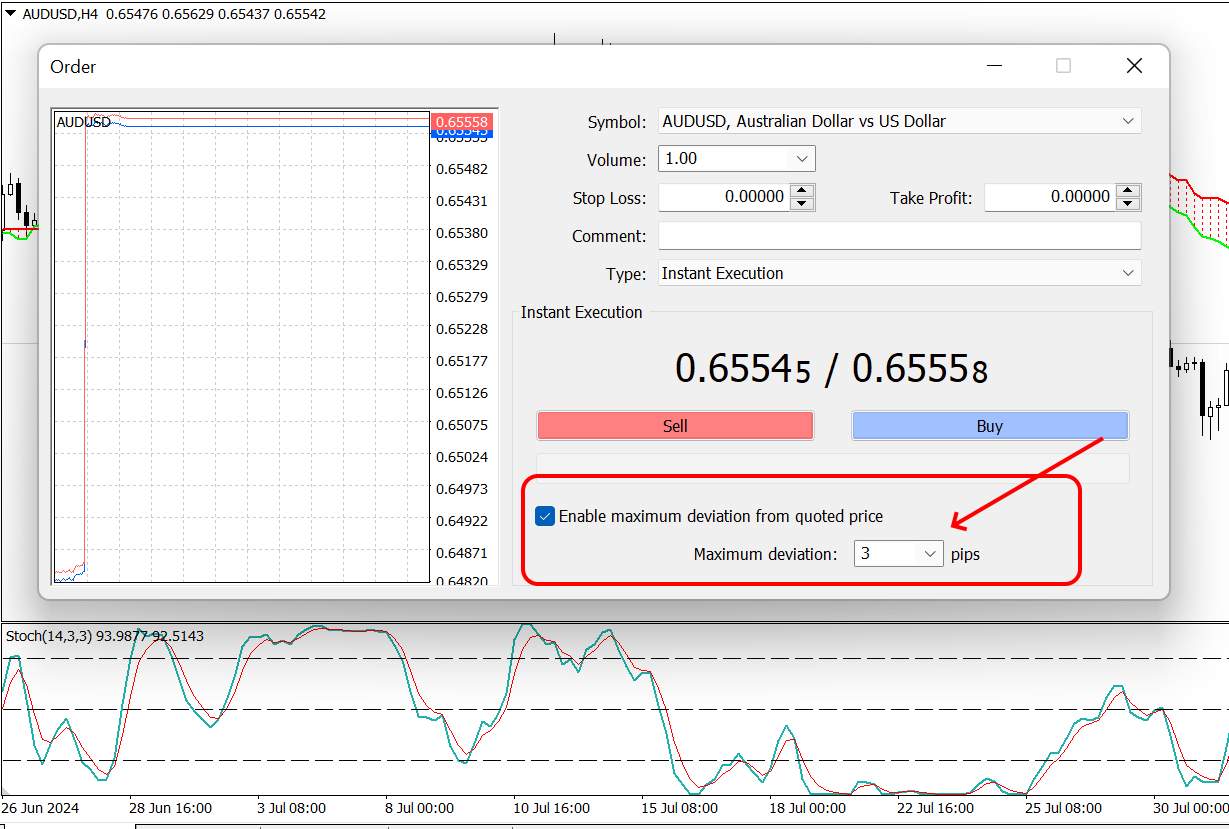Image resolution: width=1229 pixels, height=829 pixels.
Task: Disable maximum deviation from quoted price checkbox
Action: [545, 516]
